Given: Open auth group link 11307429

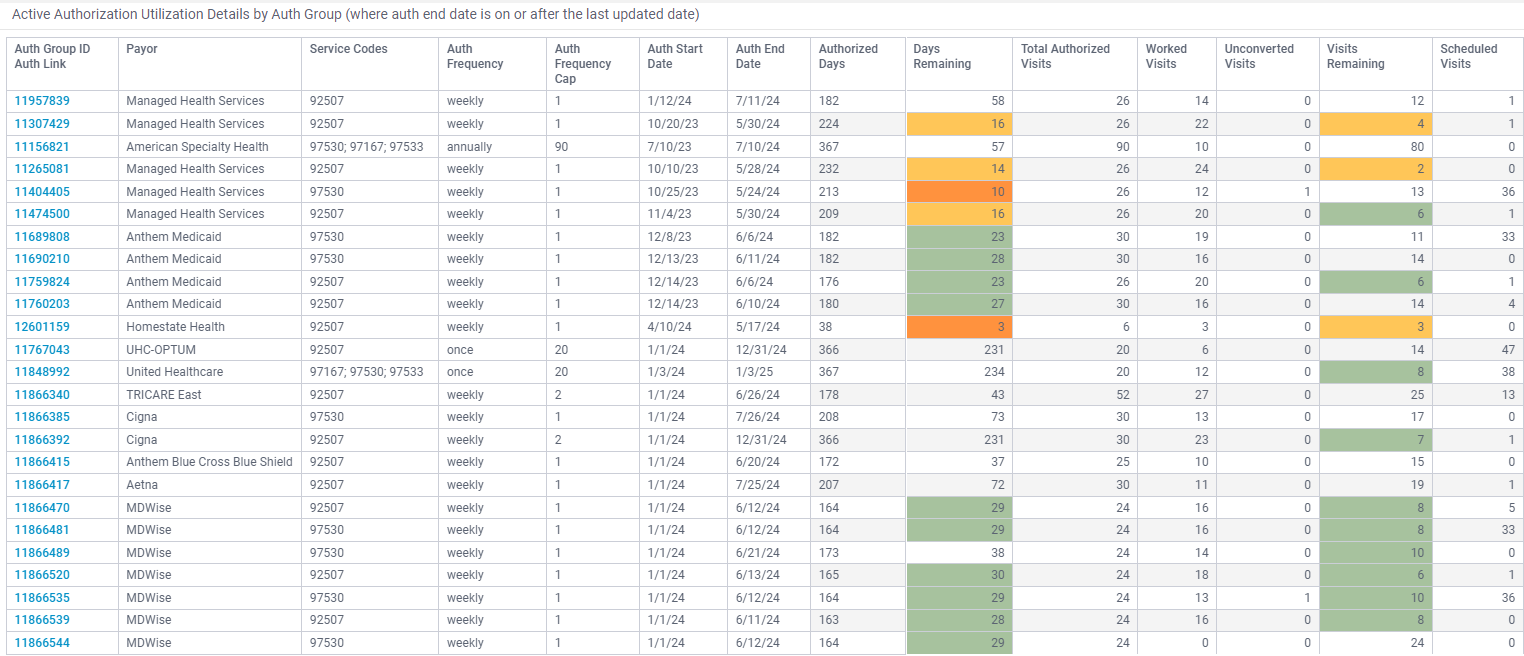Looking at the screenshot, I should (x=42, y=124).
